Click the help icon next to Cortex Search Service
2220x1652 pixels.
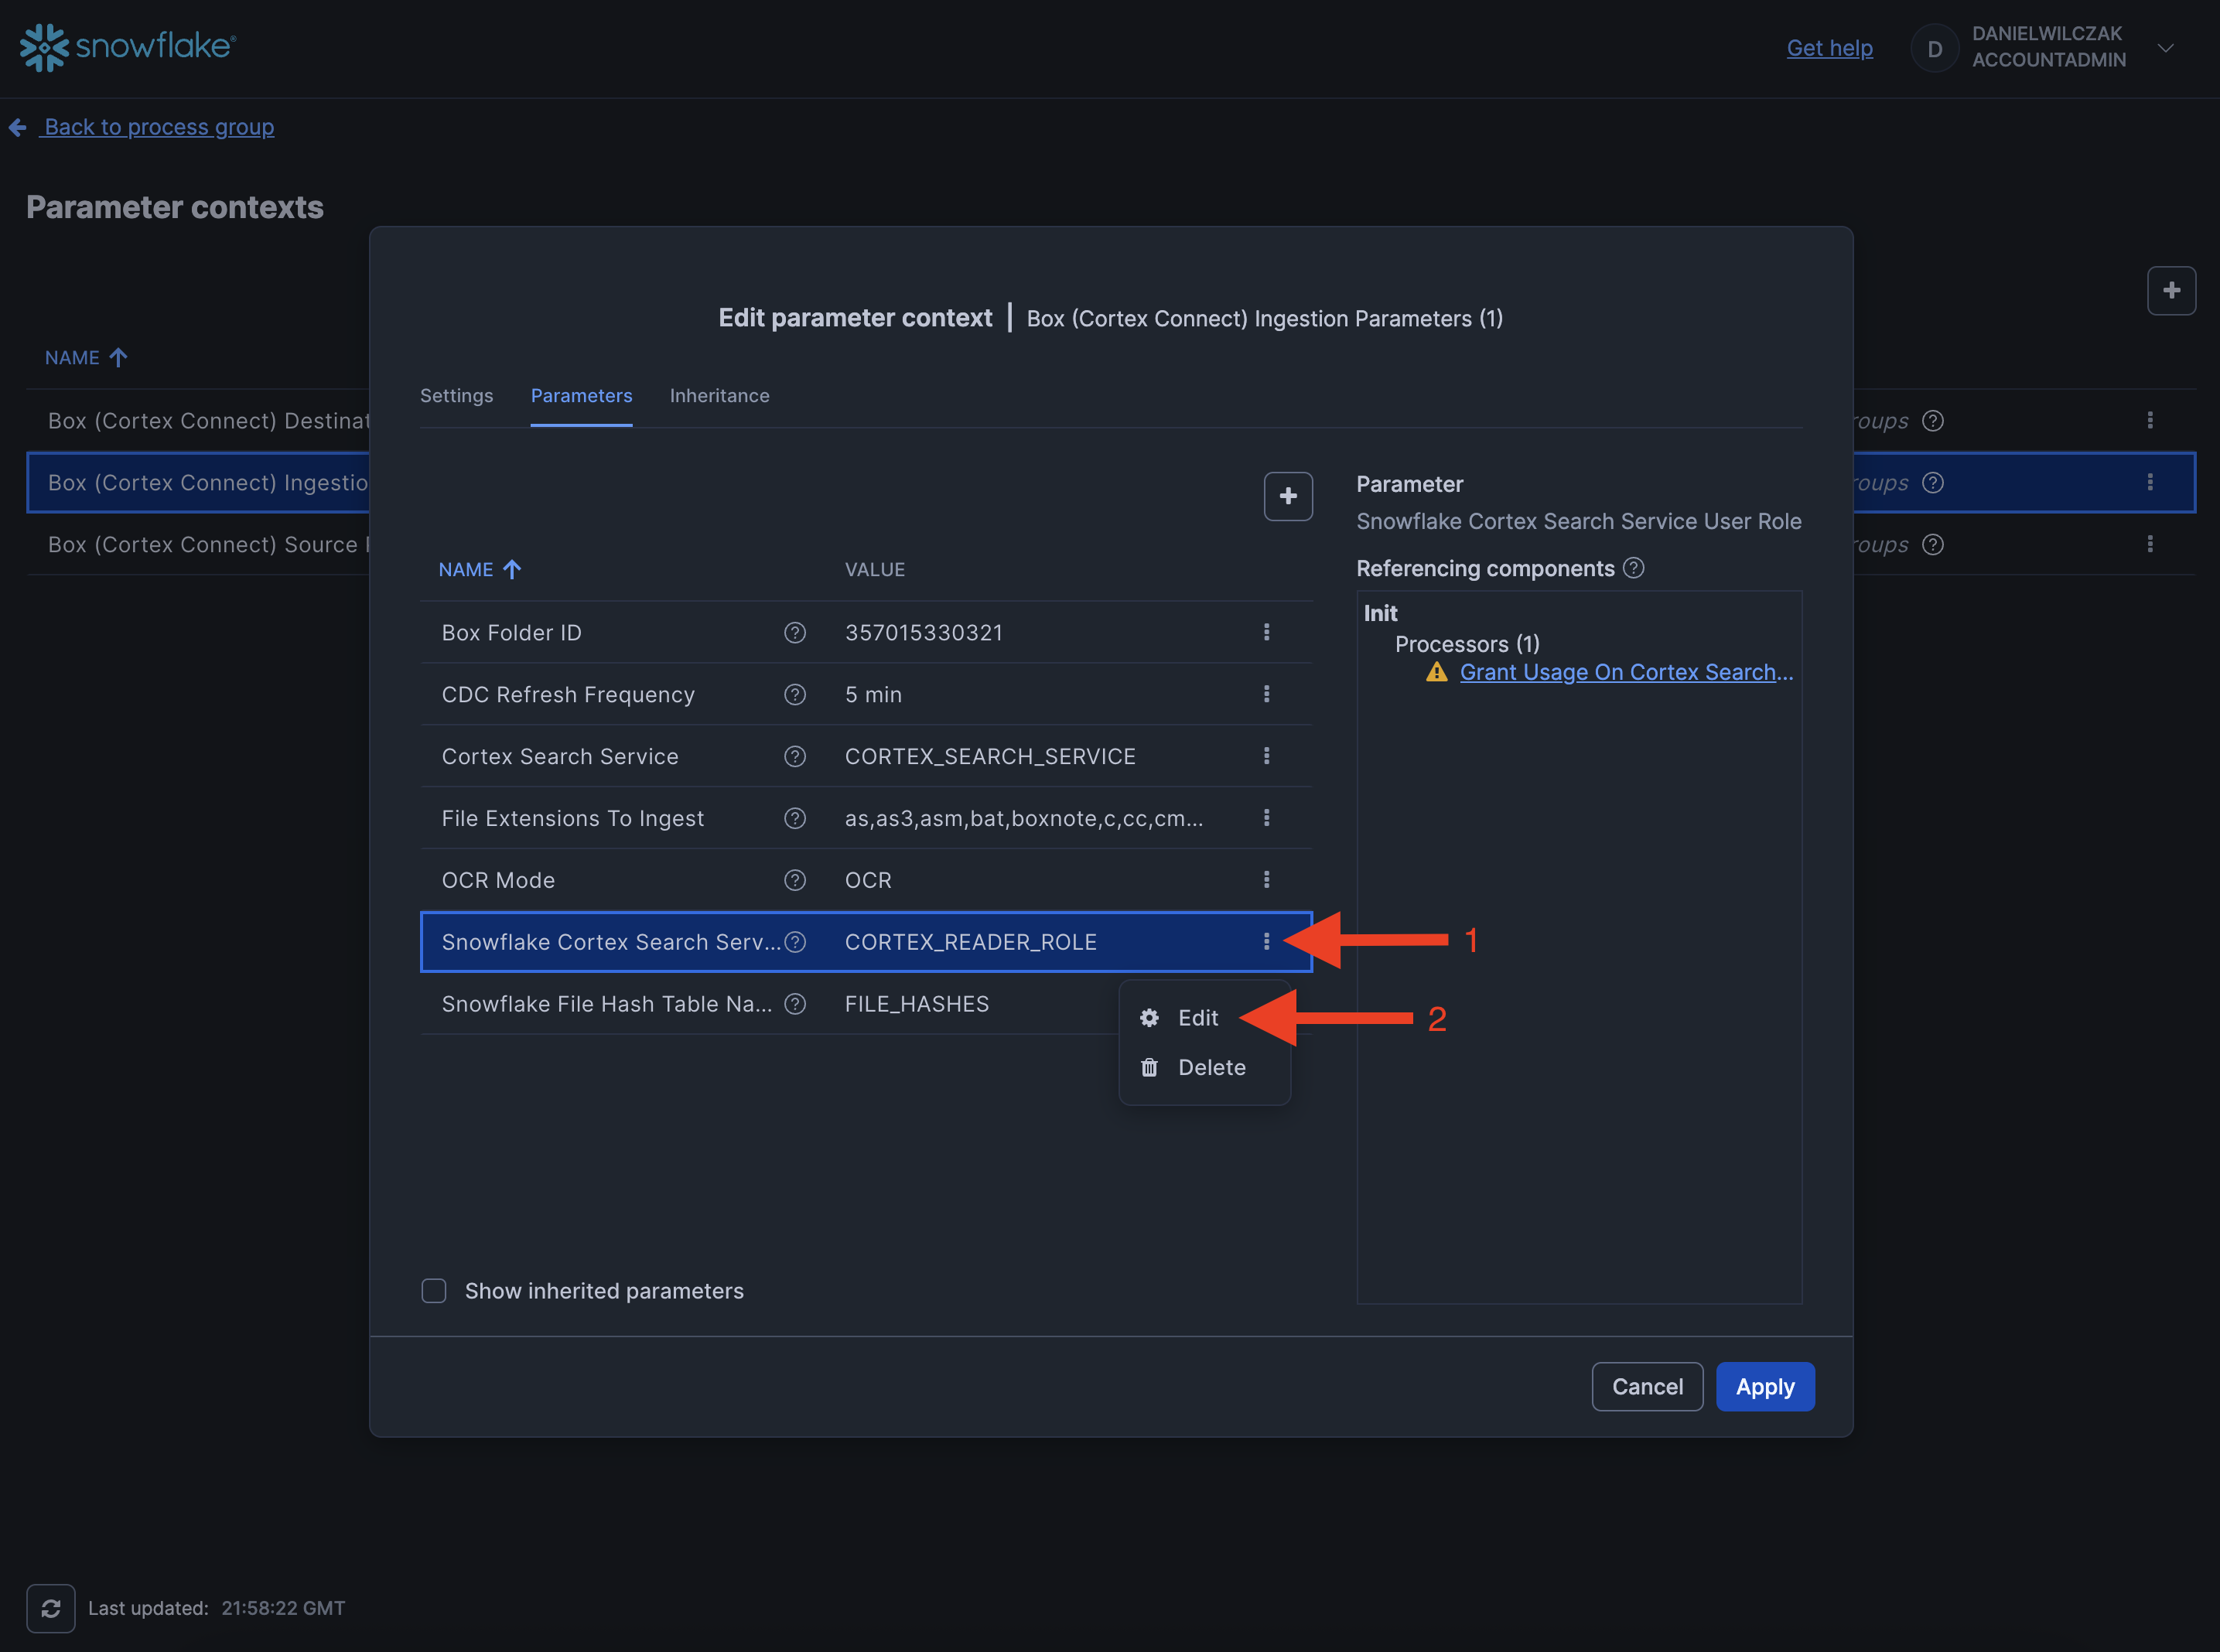pos(795,756)
